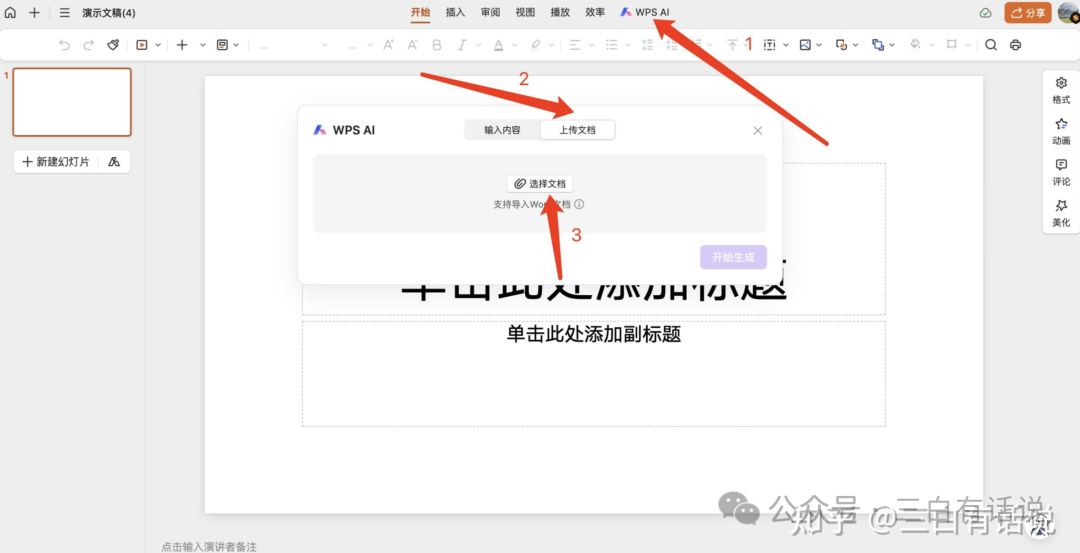Screen dimensions: 1080x553
Task: Click the font color A icon
Action: tap(498, 45)
